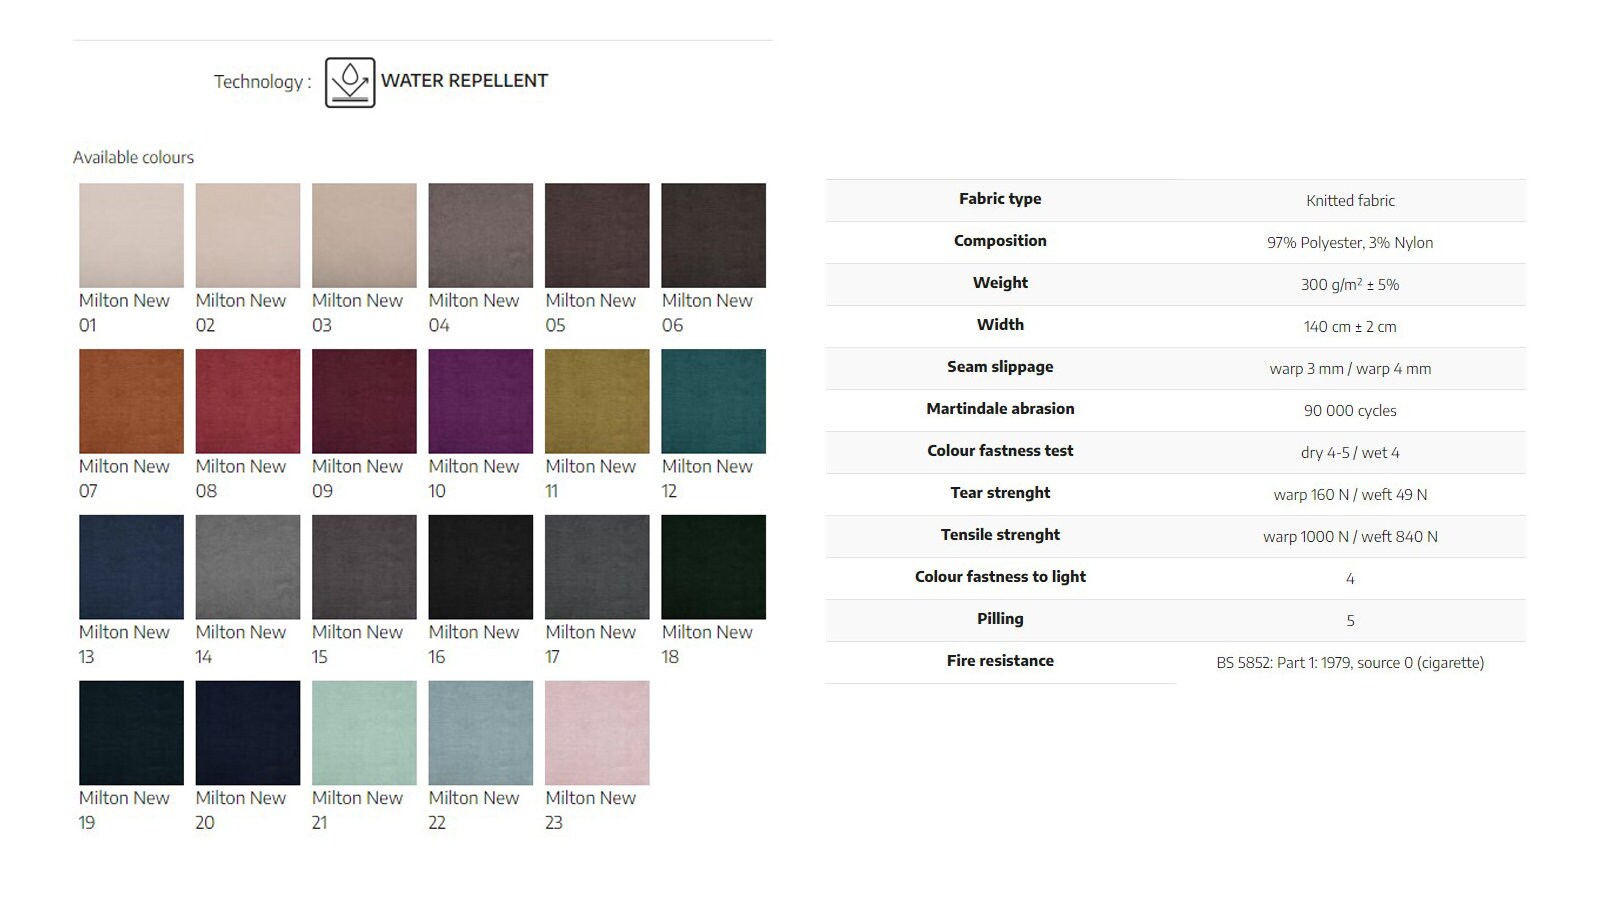The width and height of the screenshot is (1602, 917).
Task: Click the 'Pilling' row label
Action: [1000, 619]
